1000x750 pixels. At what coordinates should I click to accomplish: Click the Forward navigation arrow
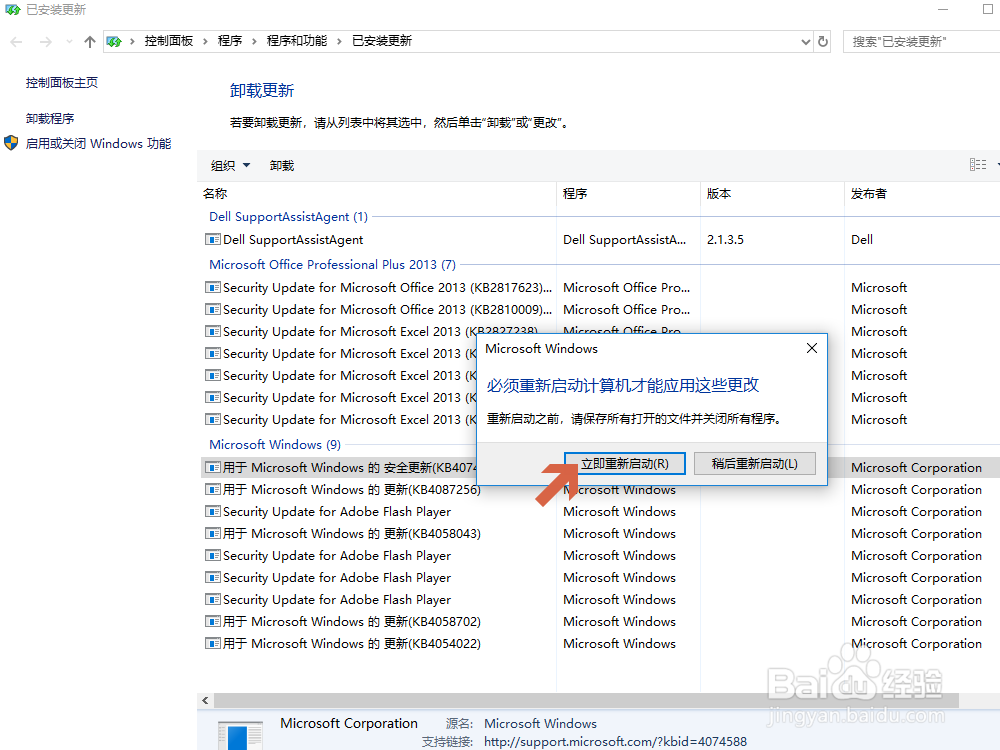46,42
